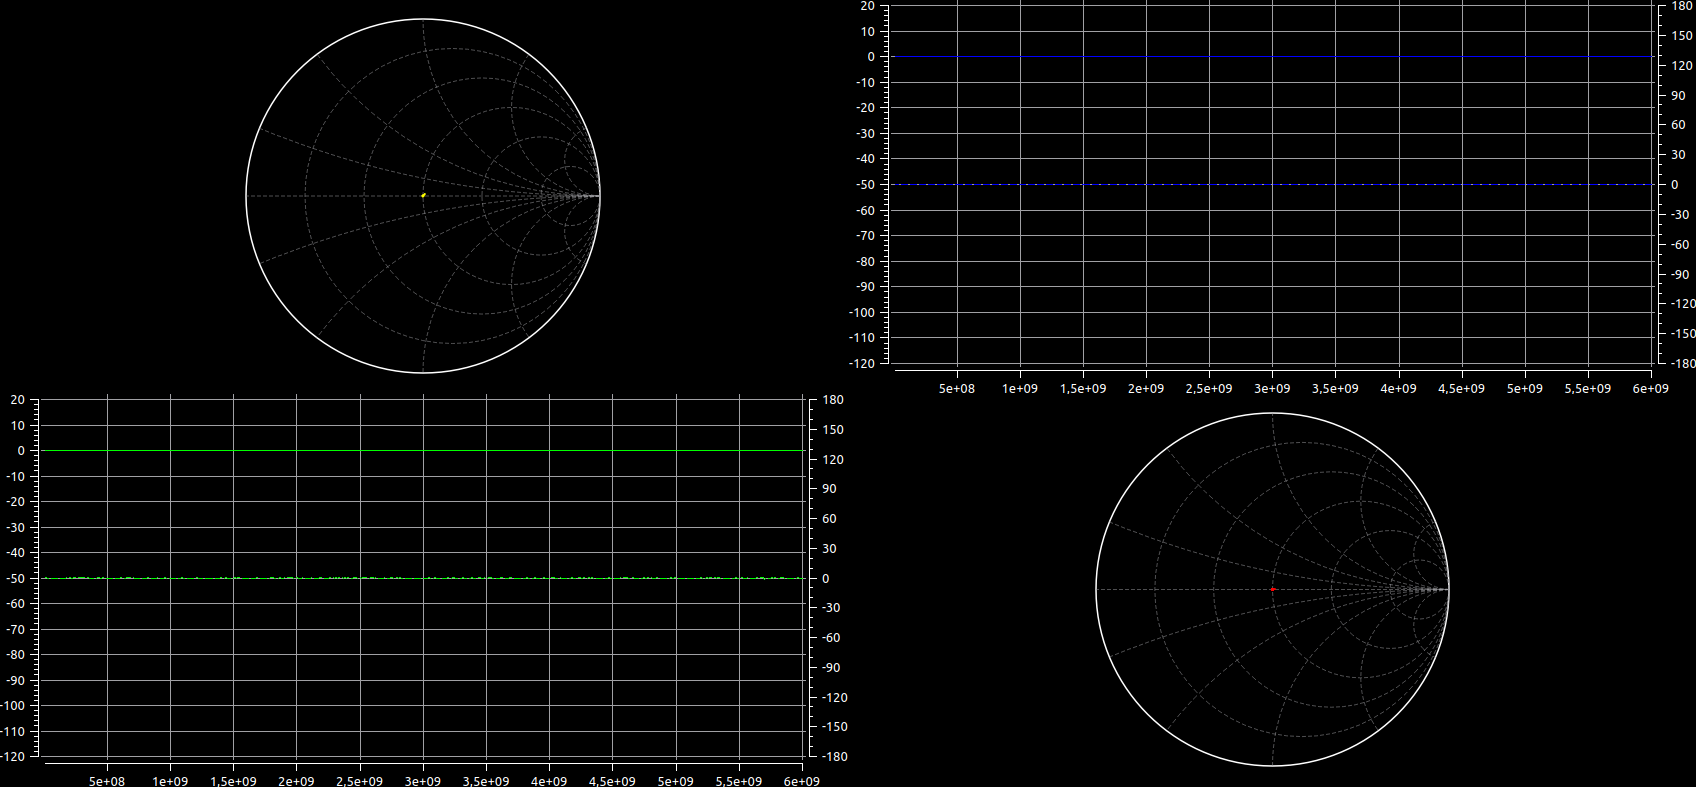Click '-70' on the green-trace plot's magnitude axis

coord(14,630)
